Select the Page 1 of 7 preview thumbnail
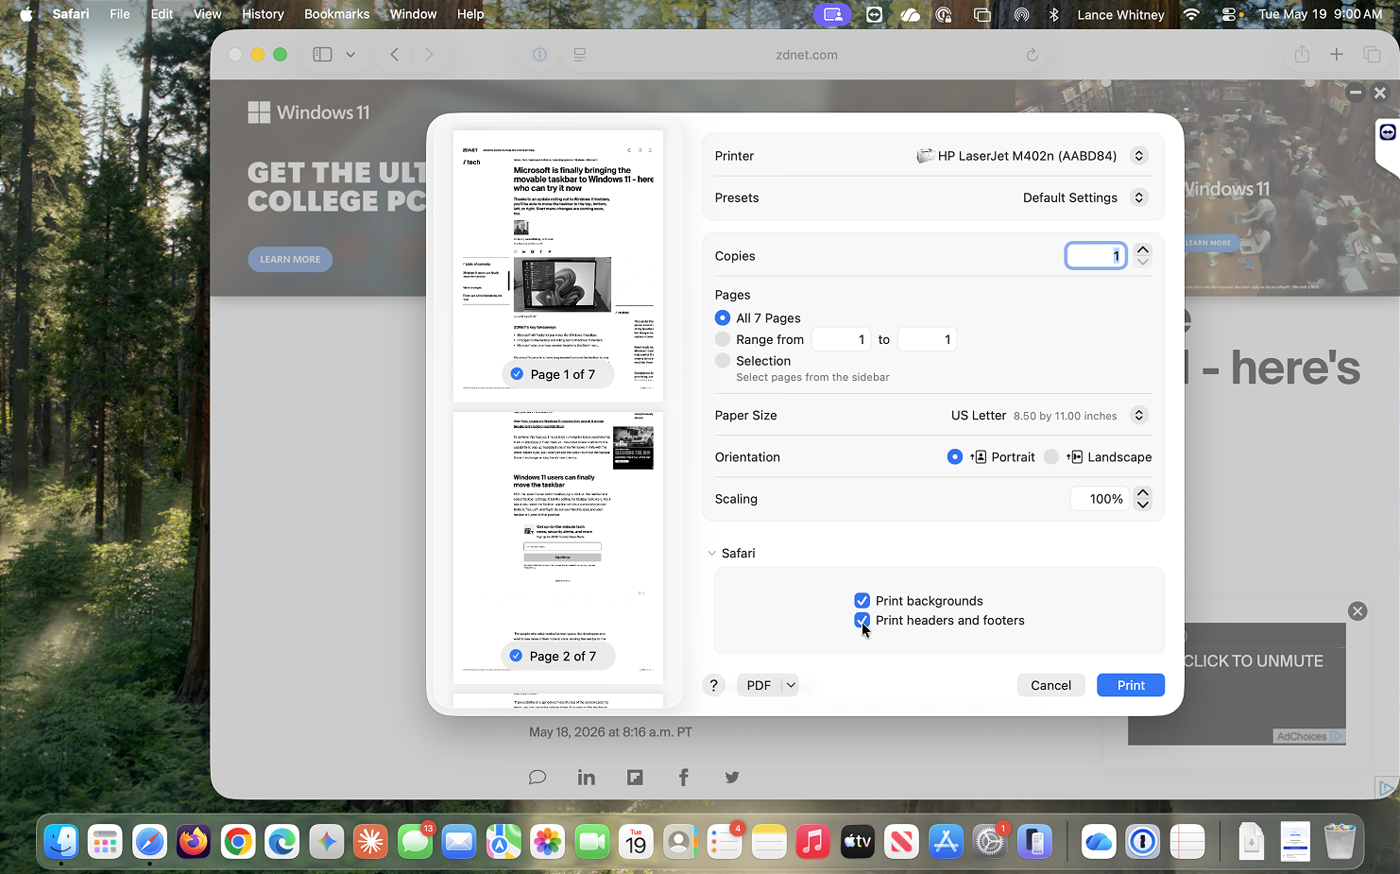Viewport: 1400px width, 874px height. point(558,266)
